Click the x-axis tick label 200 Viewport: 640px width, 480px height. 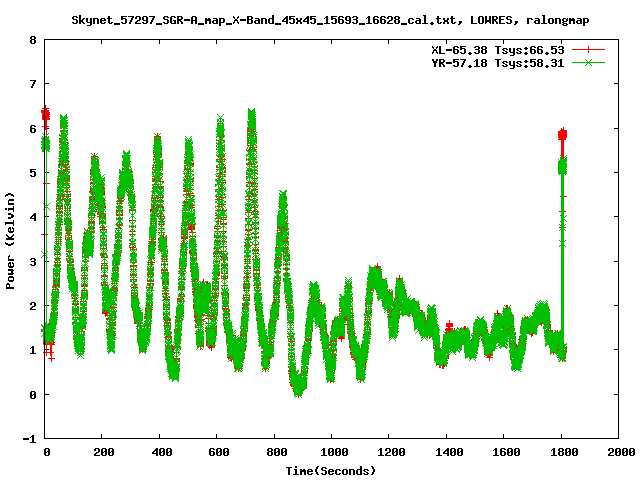click(x=104, y=452)
